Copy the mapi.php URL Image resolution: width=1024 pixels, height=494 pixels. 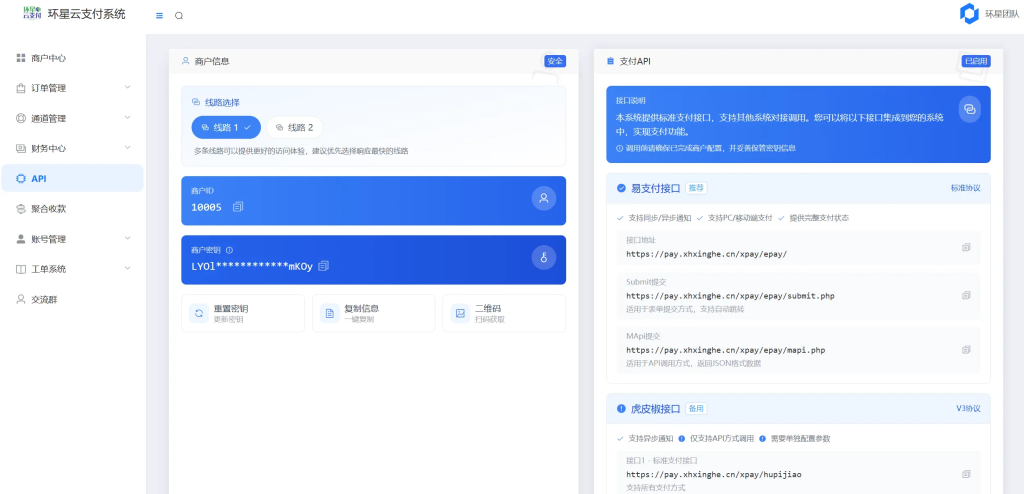click(x=966, y=349)
